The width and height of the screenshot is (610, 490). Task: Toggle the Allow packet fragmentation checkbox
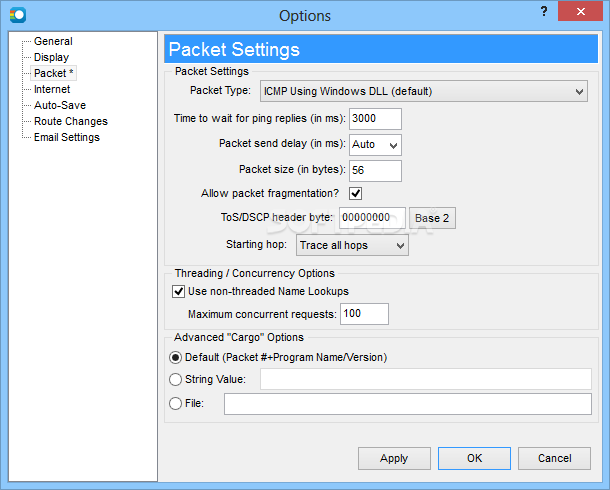click(356, 193)
